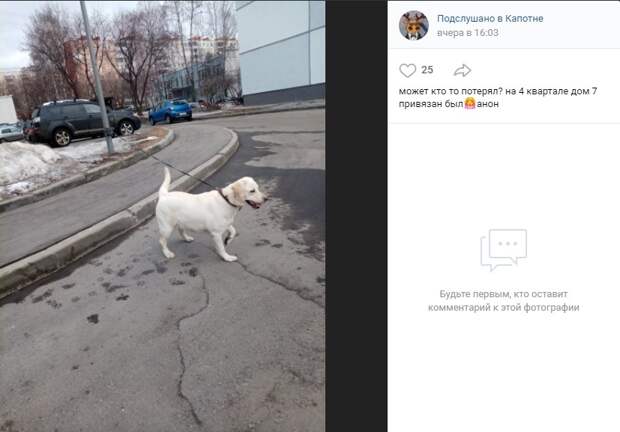Viewport: 620px width, 432px height.
Task: Click the timestamp вчера в 16:03
Action: click(468, 33)
